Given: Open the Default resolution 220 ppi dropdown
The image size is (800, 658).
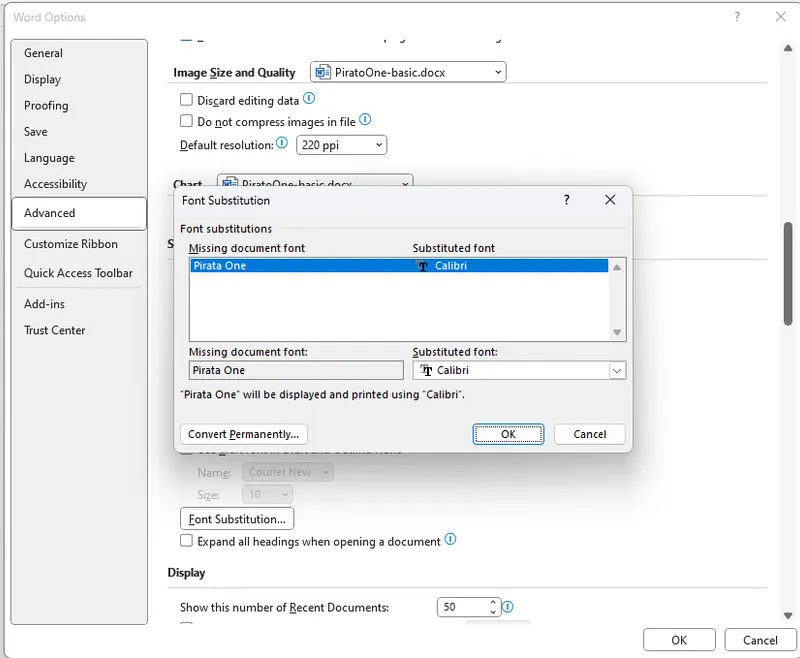Looking at the screenshot, I should pyautogui.click(x=341, y=145).
